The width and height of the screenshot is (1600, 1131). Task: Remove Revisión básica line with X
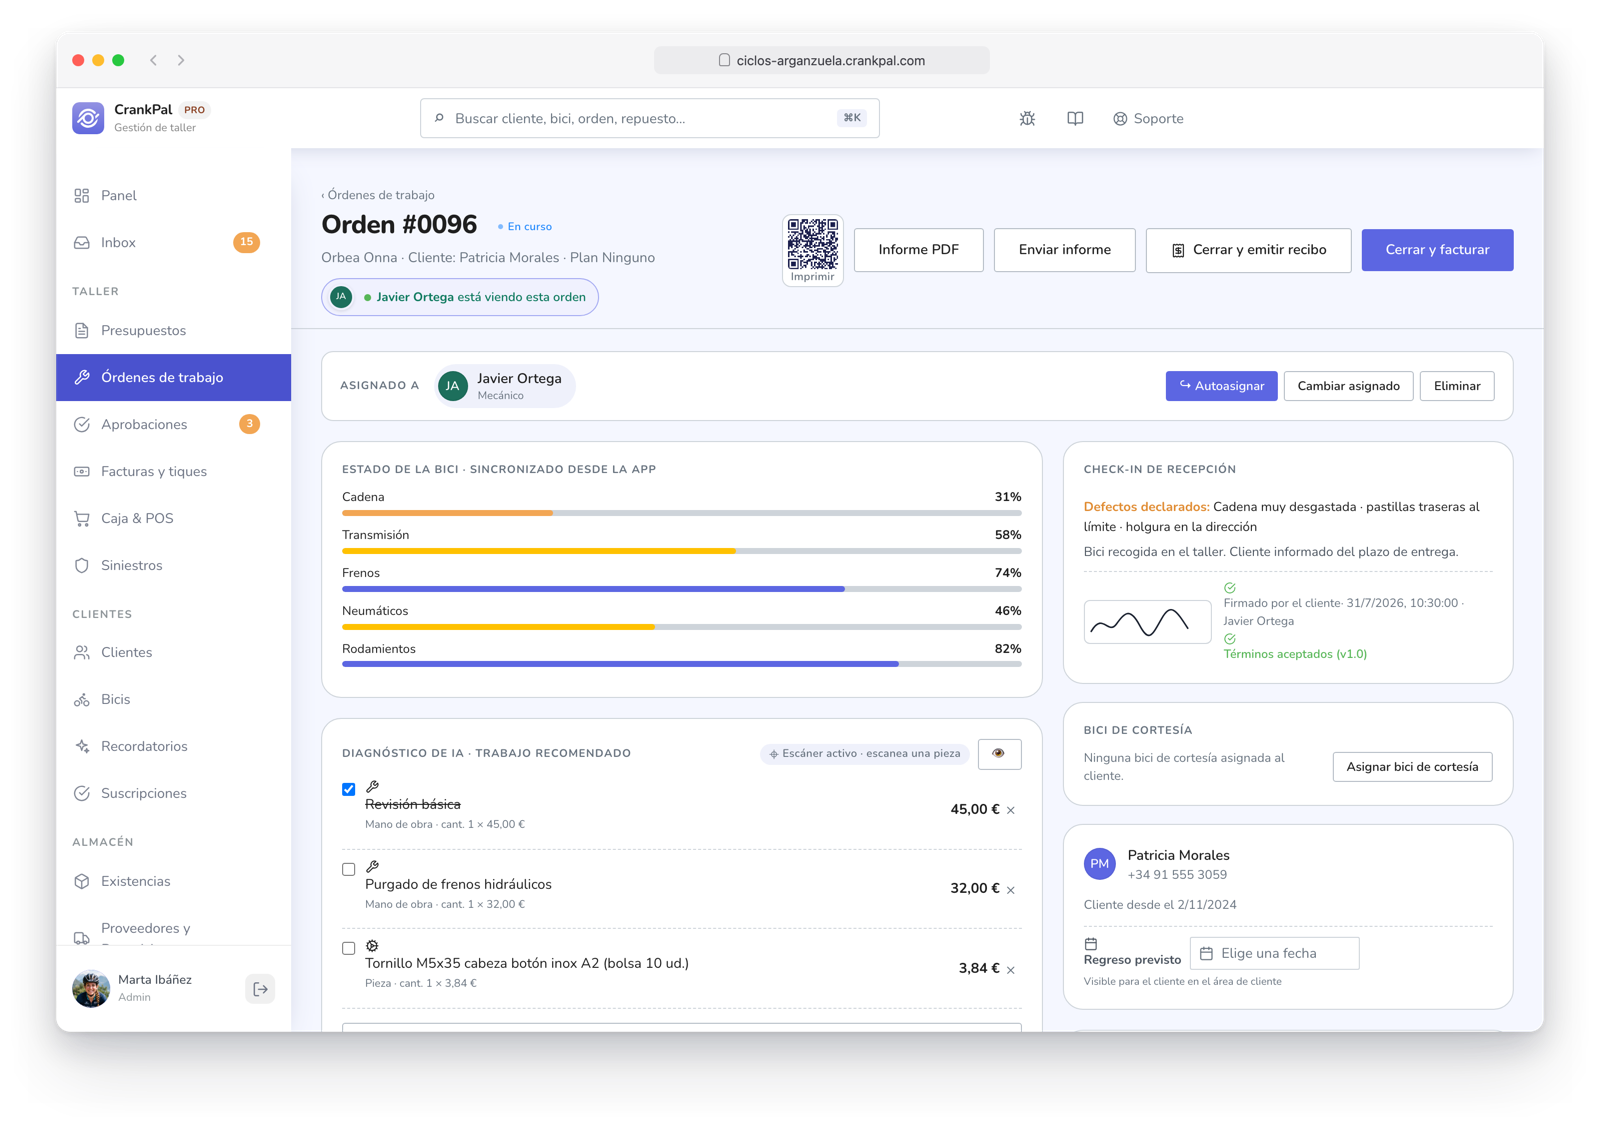1011,810
